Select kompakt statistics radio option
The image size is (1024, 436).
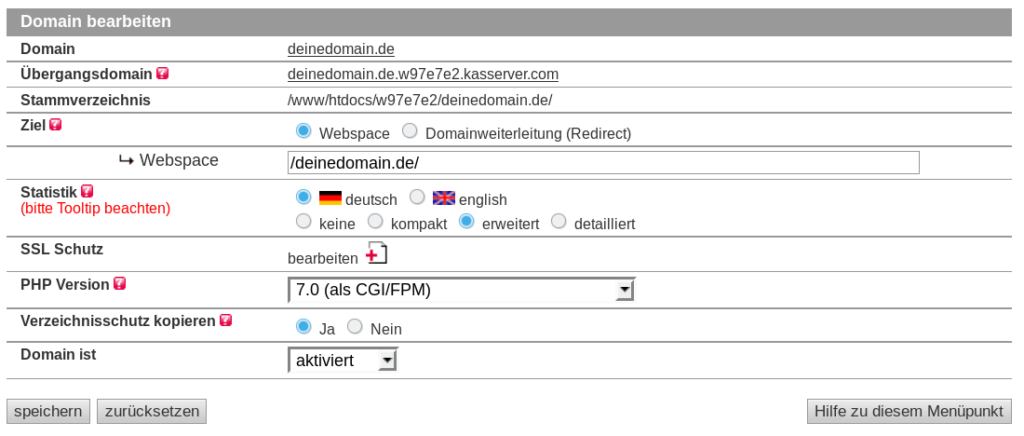point(375,222)
